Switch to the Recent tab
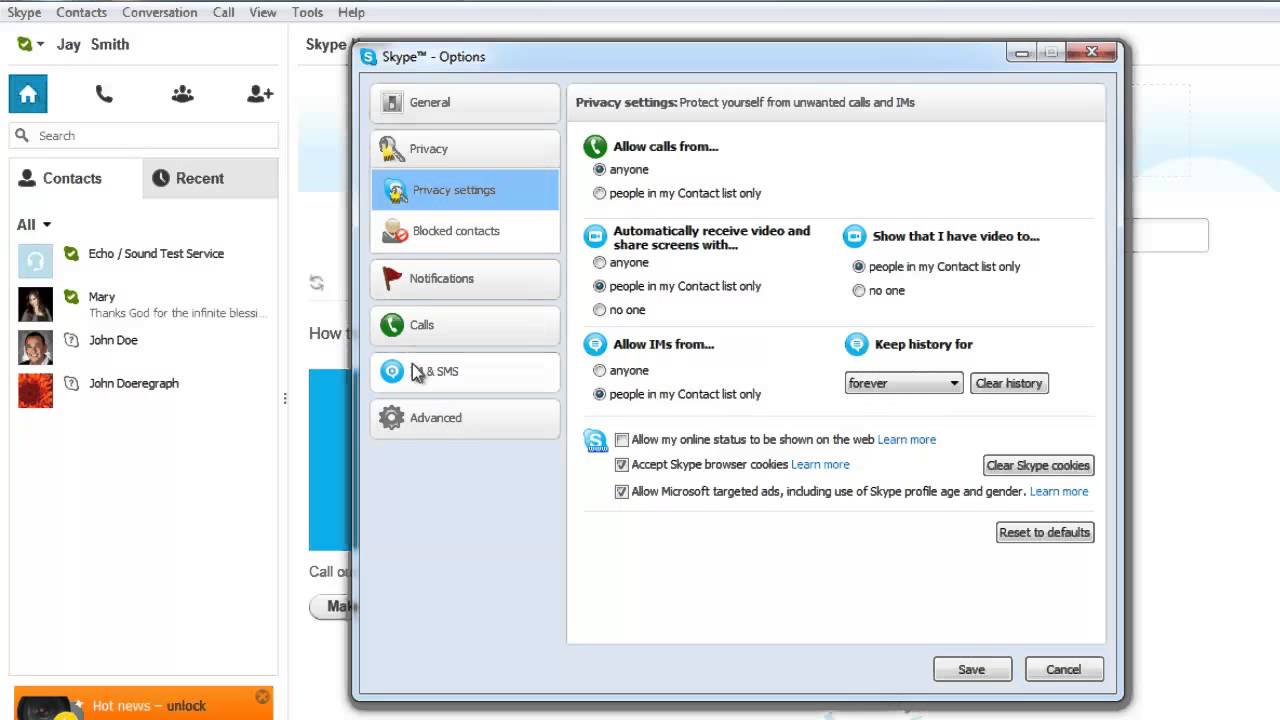Screen dimensions: 1280x720 pyautogui.click(x=210, y=178)
